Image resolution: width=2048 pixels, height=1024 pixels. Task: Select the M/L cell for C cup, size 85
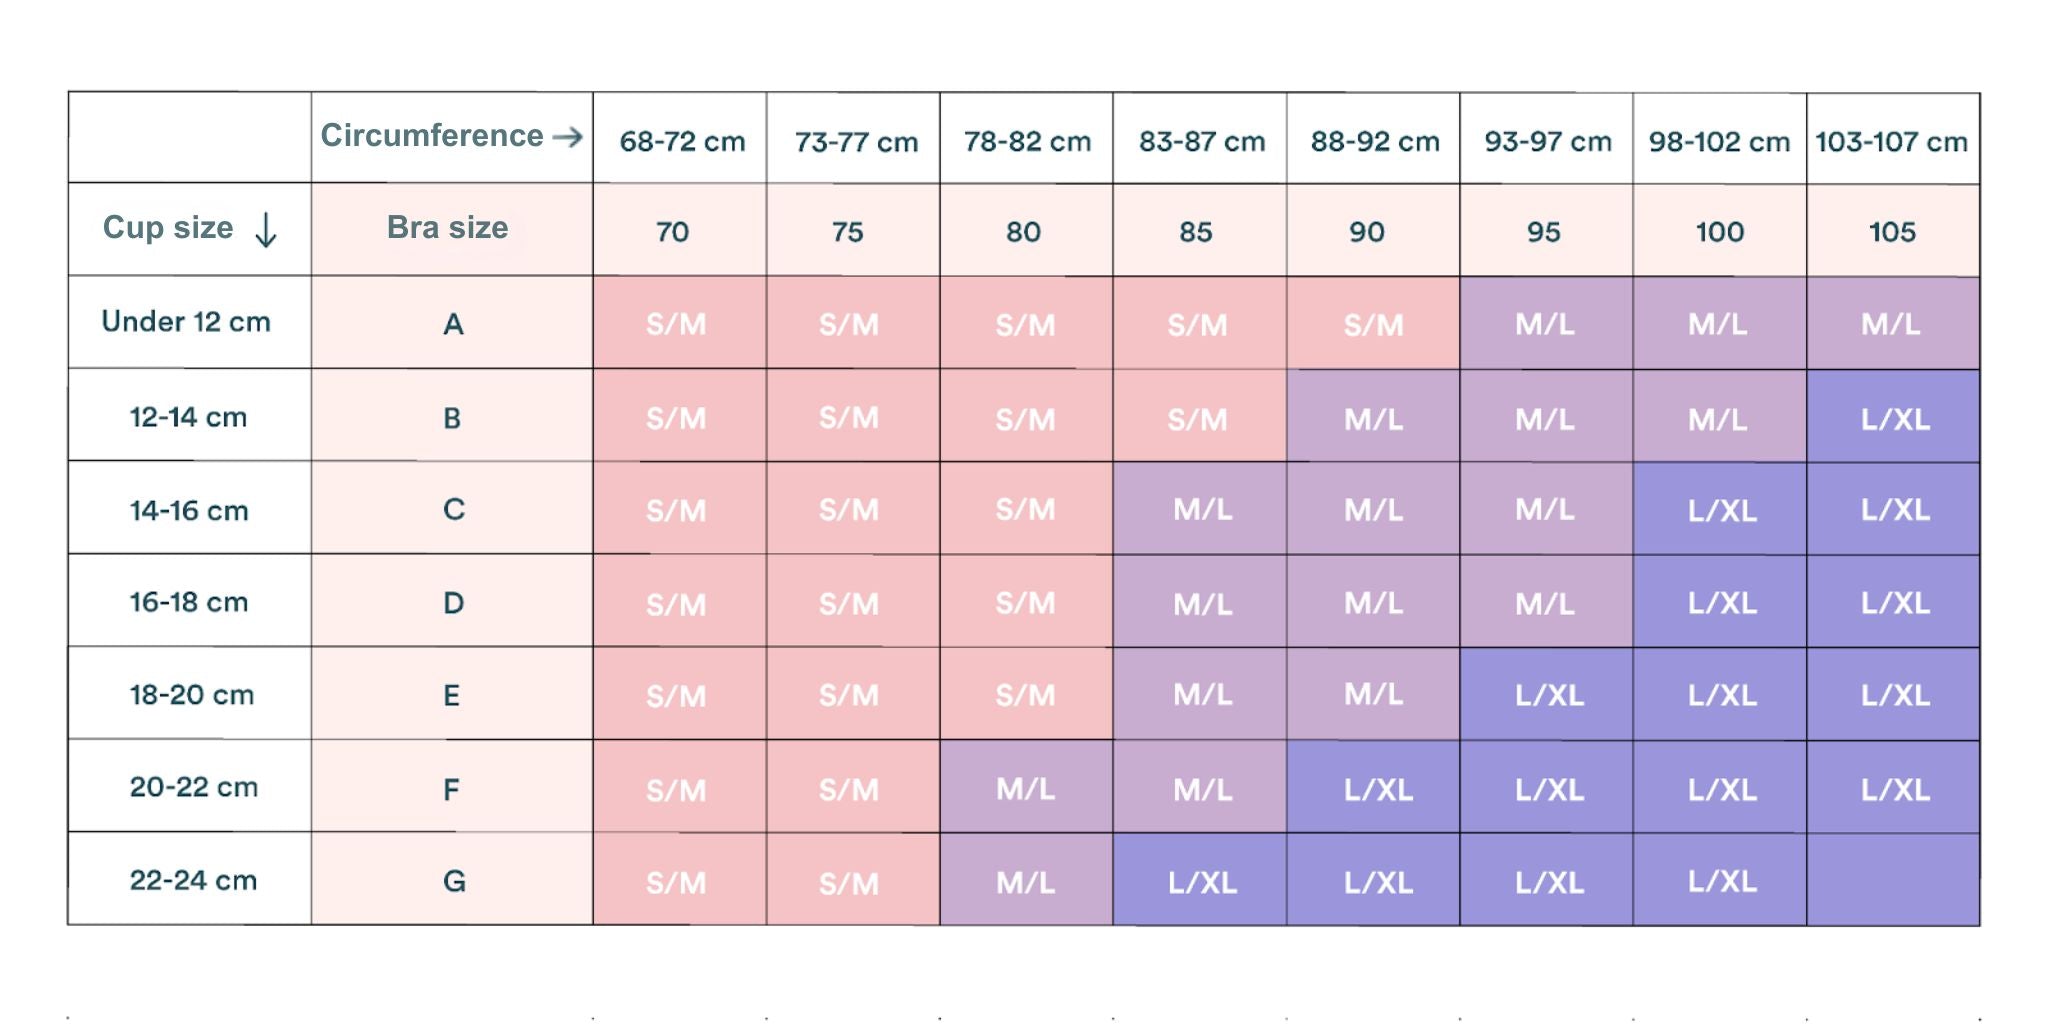coord(1202,510)
